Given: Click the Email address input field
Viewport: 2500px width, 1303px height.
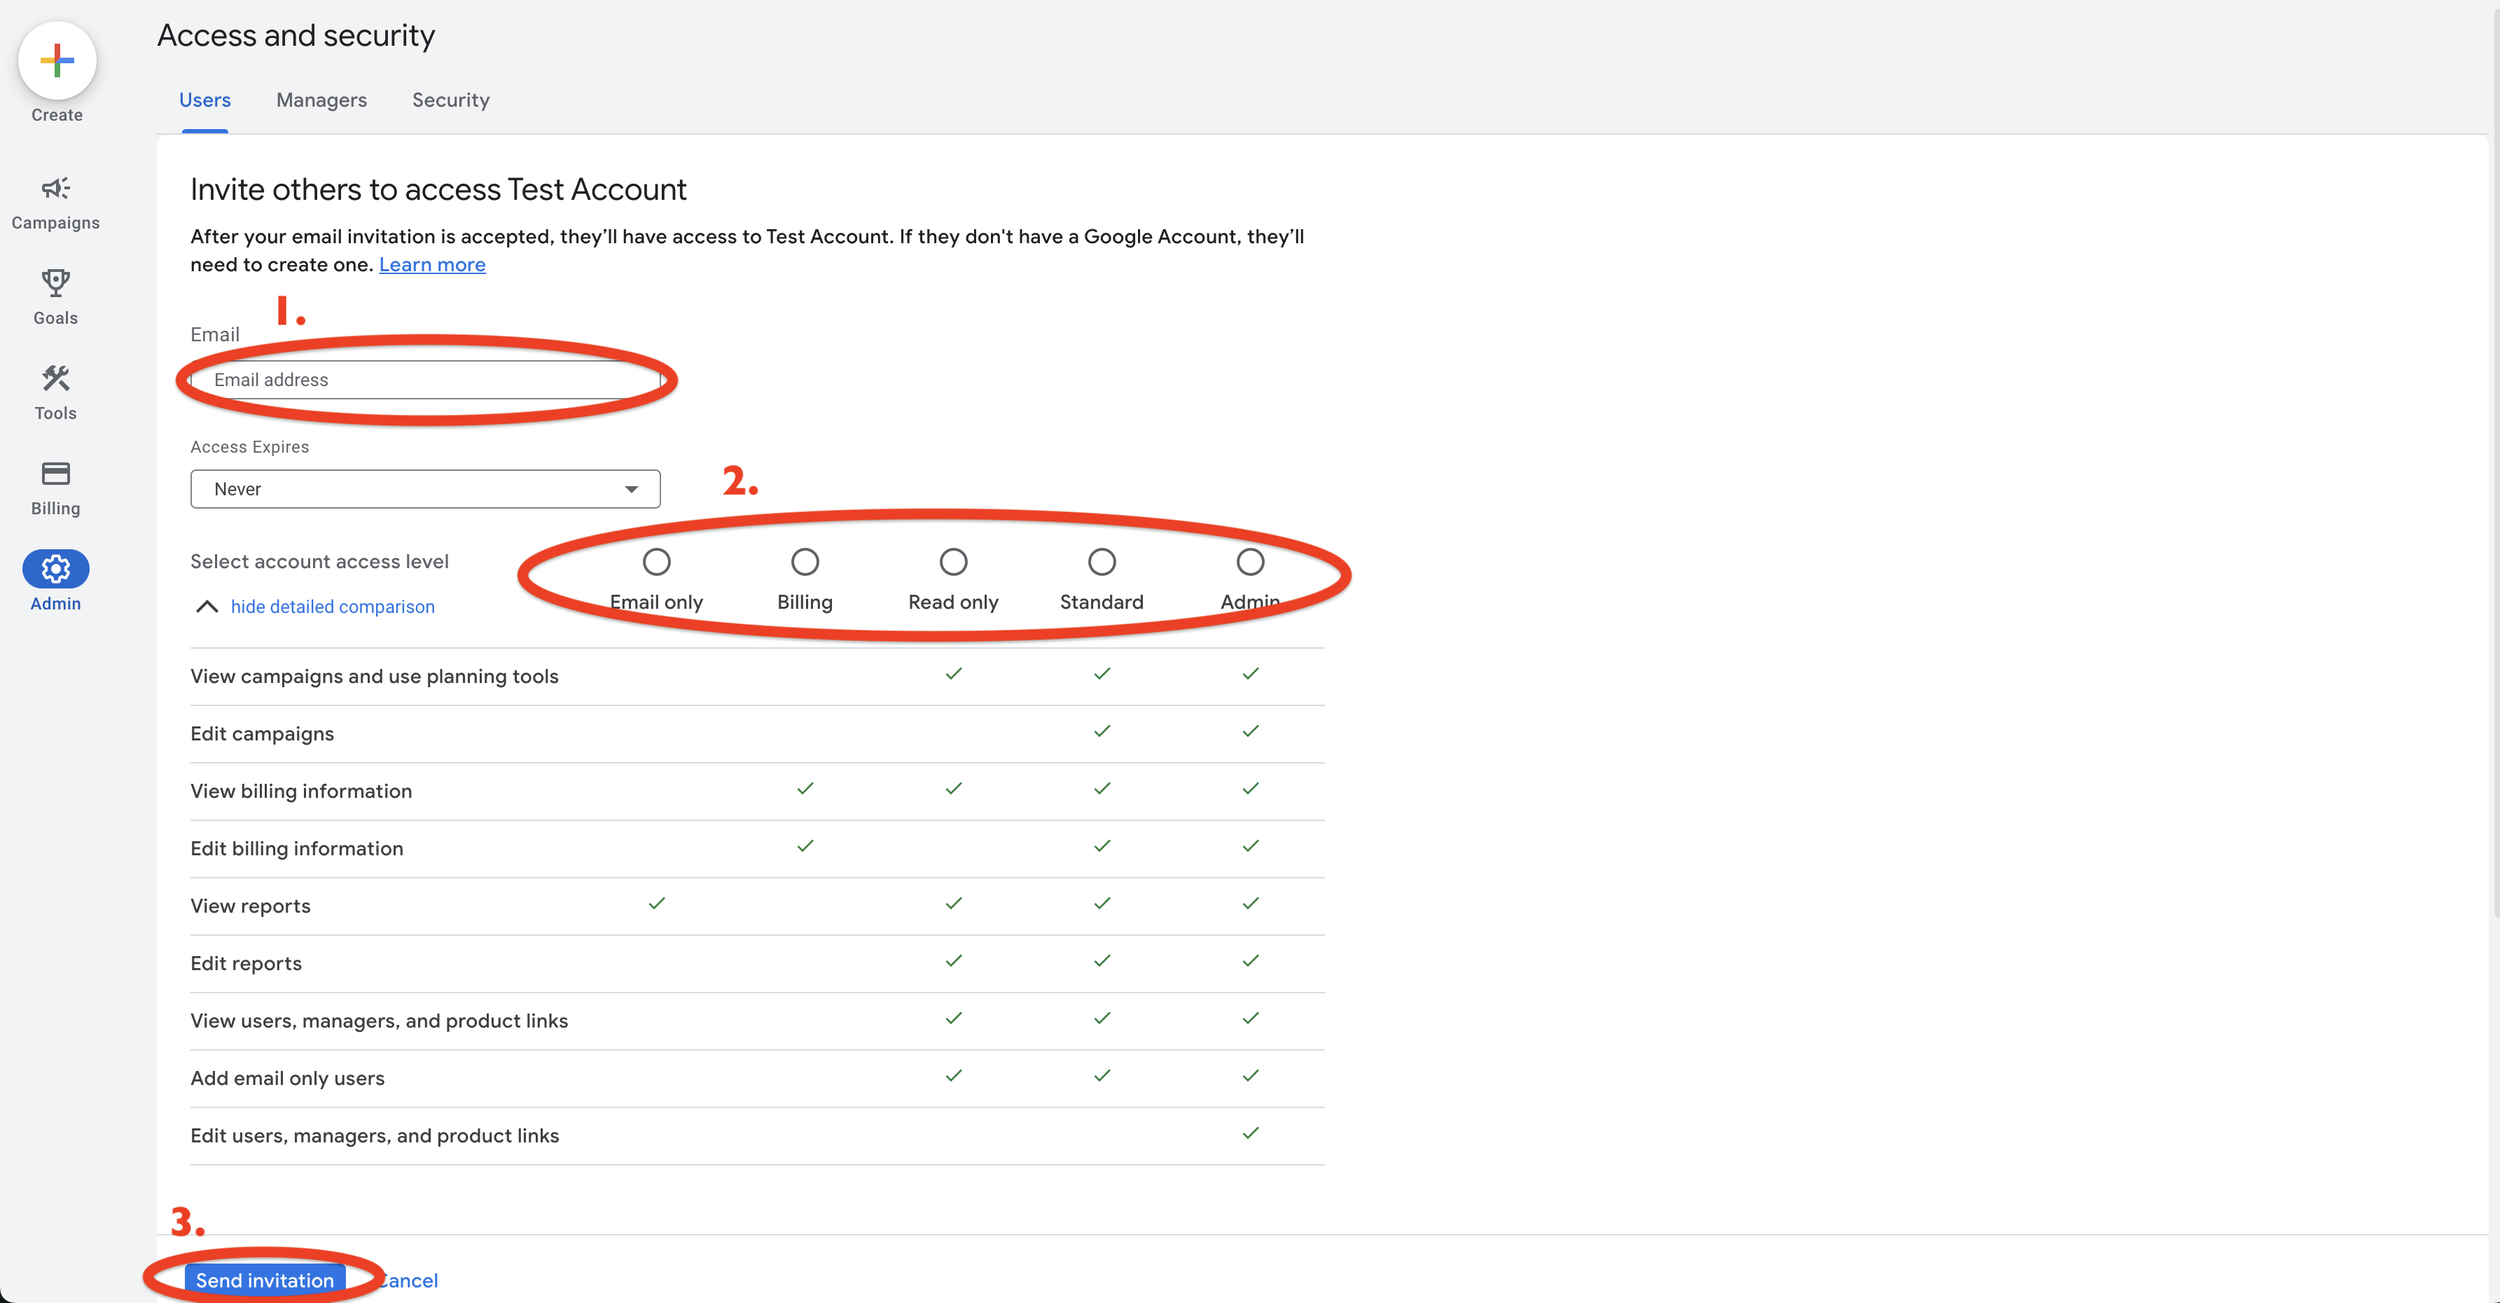Looking at the screenshot, I should tap(425, 379).
